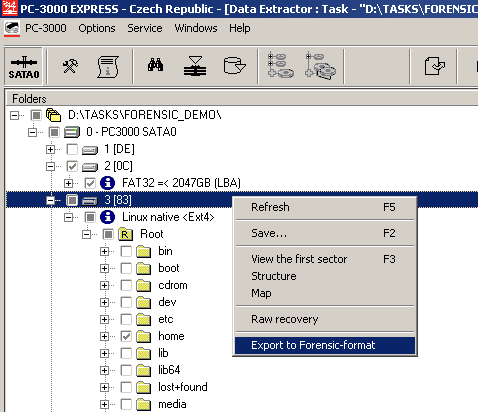Expand the home folder node
This screenshot has width=478, height=412.
104,337
